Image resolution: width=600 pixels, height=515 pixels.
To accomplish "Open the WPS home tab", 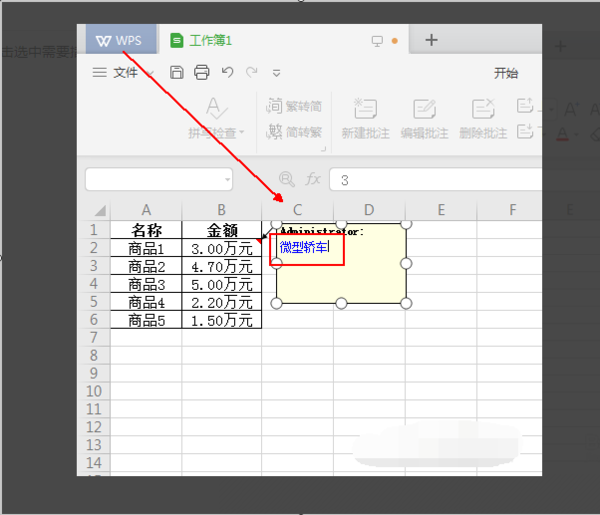I will (121, 40).
